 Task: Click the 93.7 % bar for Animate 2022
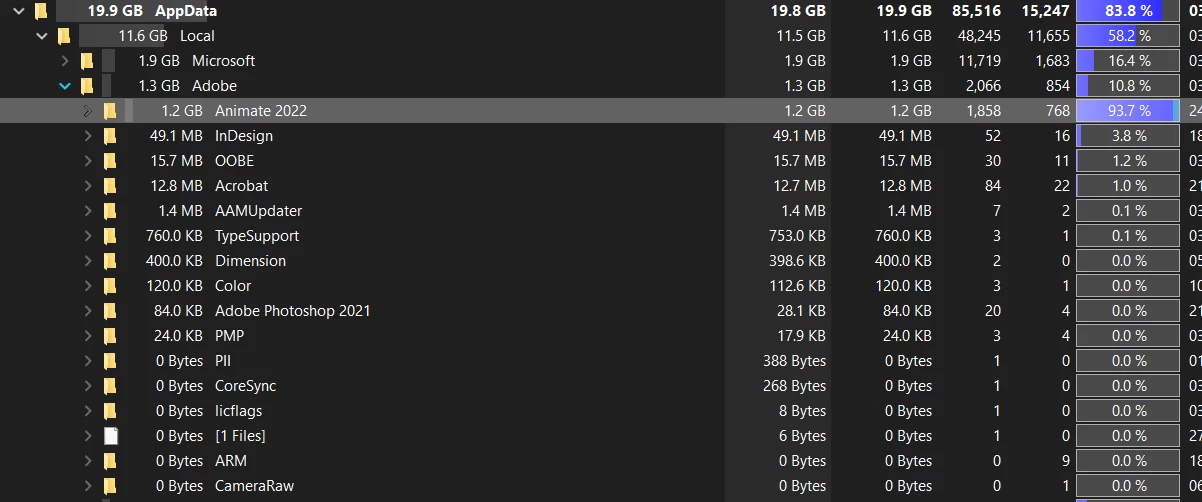[1128, 111]
